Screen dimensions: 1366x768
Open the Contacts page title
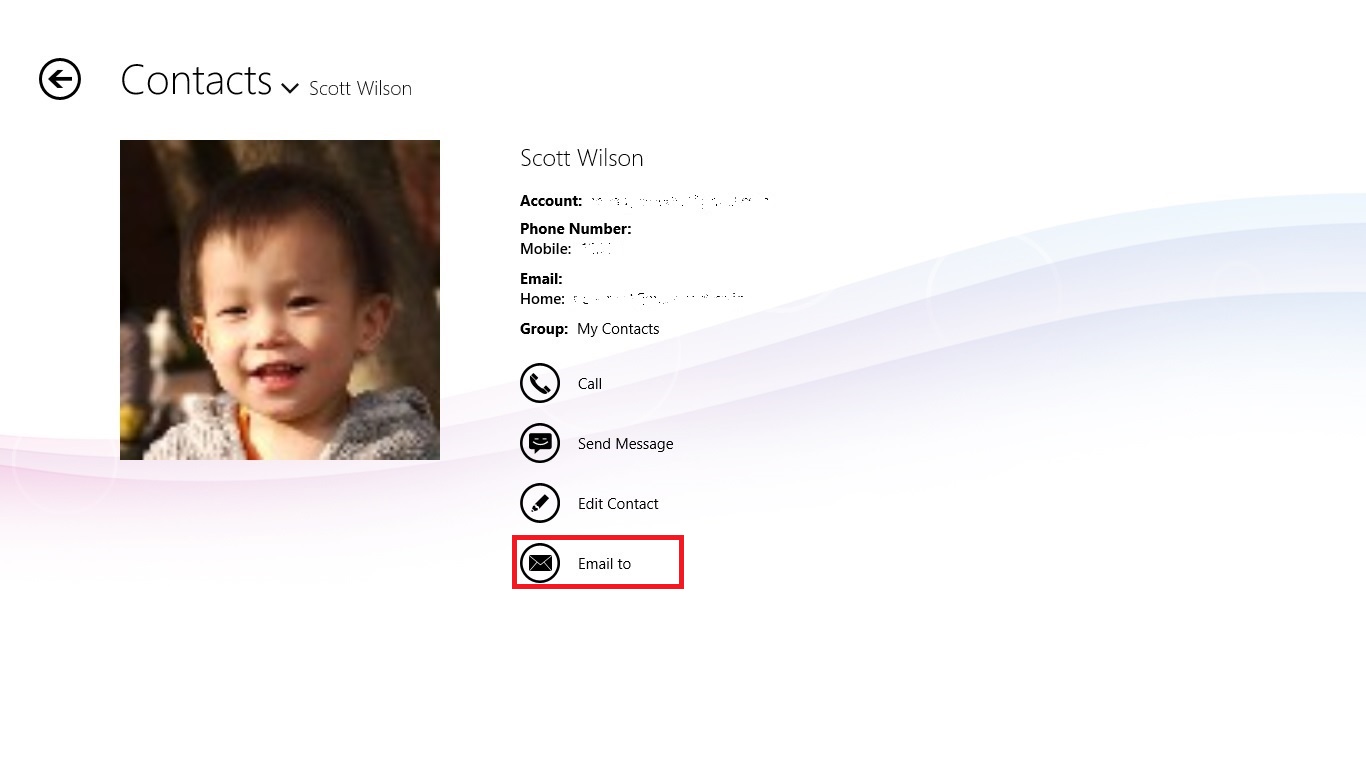point(196,80)
